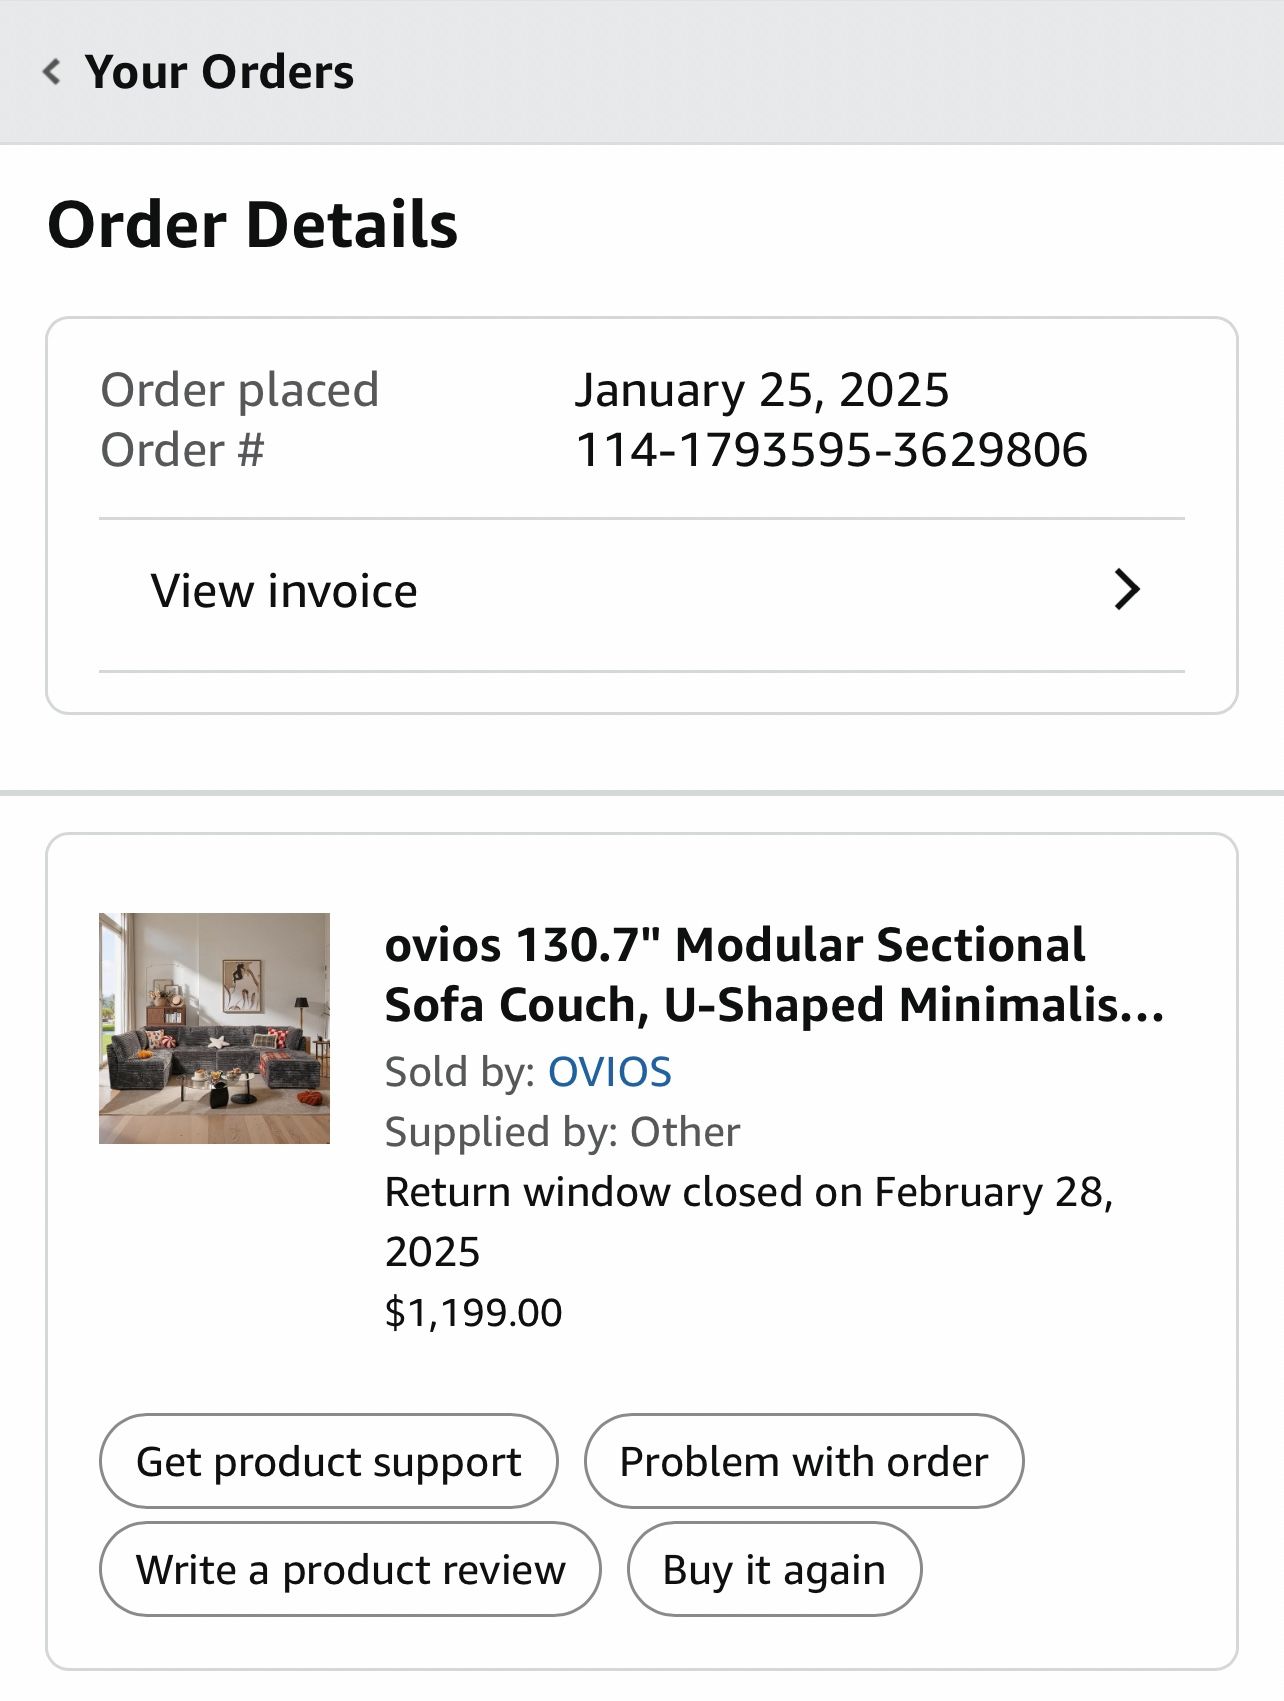This screenshot has height=1701, width=1284.
Task: Click the Order placed label
Action: point(240,390)
